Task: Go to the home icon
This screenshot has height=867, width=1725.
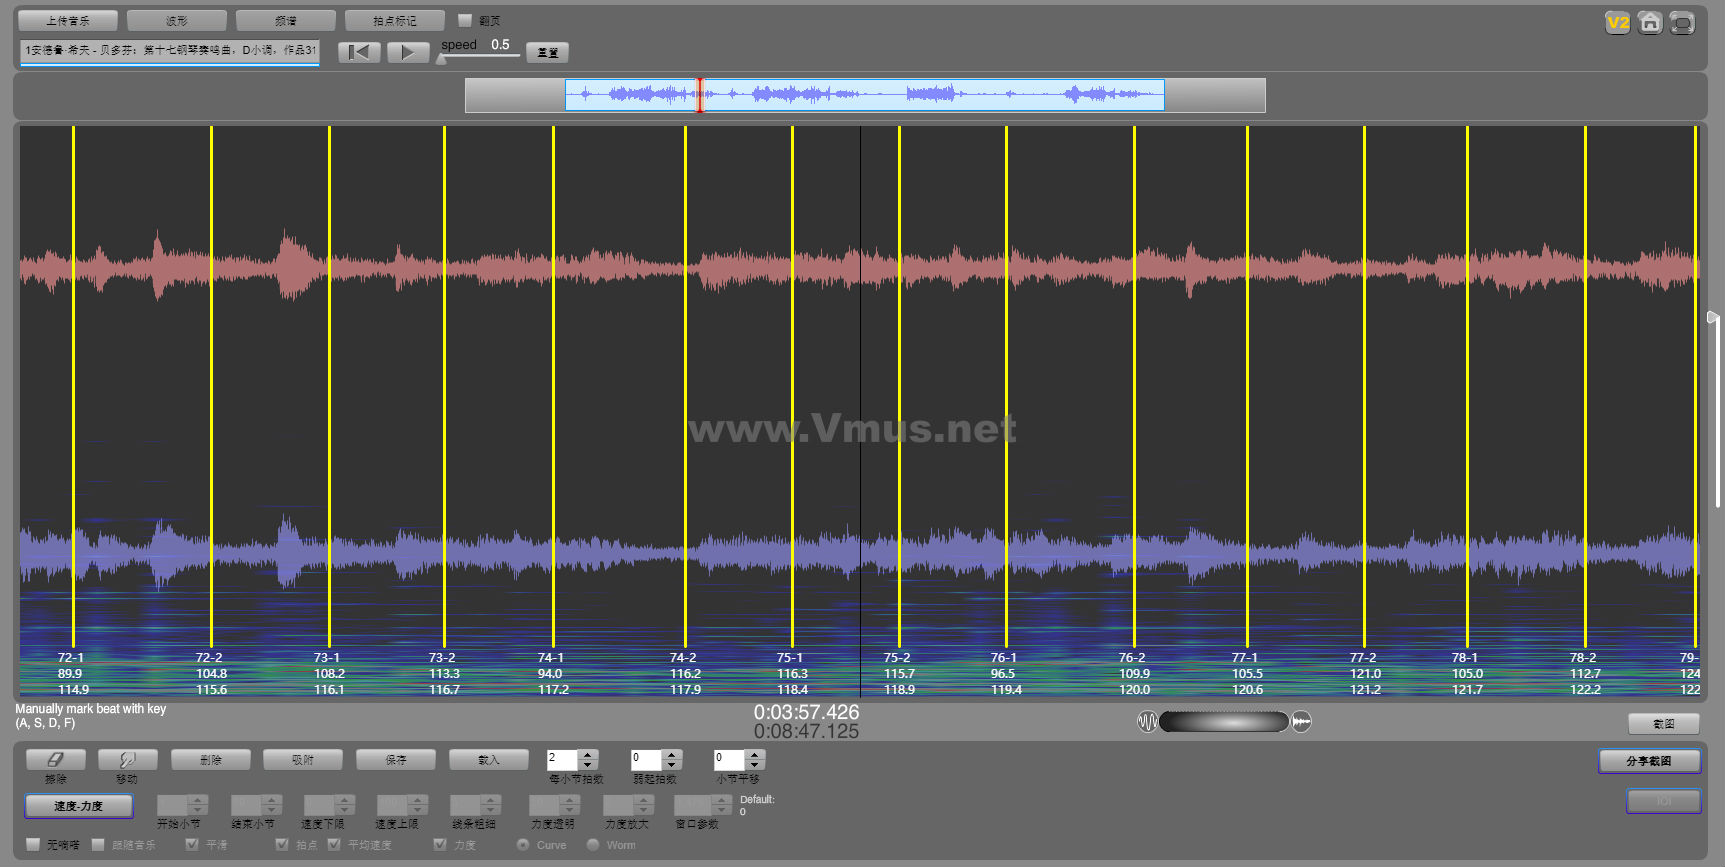Action: coord(1650,22)
